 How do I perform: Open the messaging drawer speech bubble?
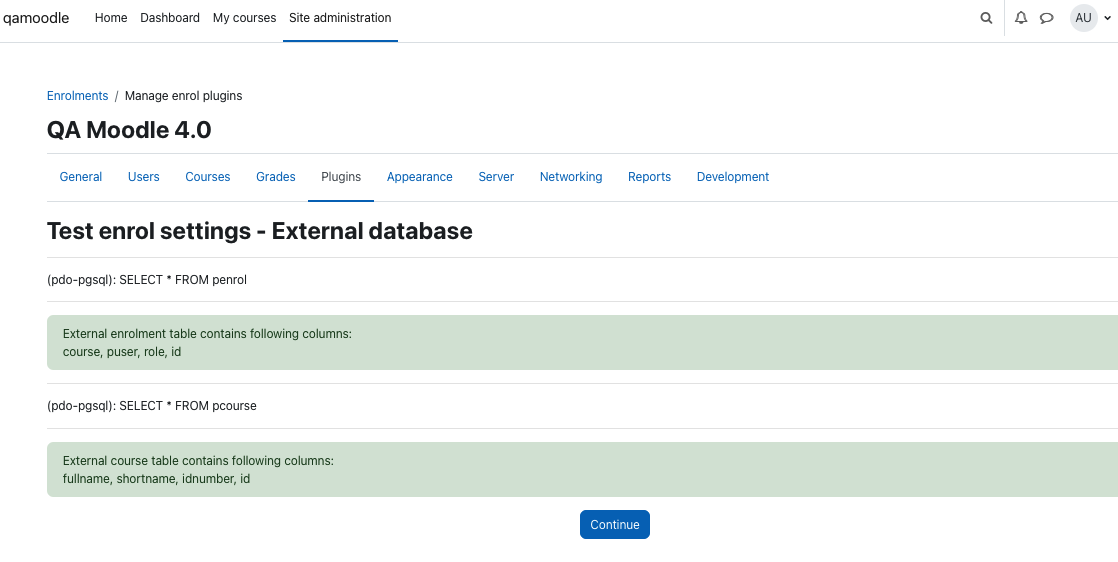click(1047, 18)
